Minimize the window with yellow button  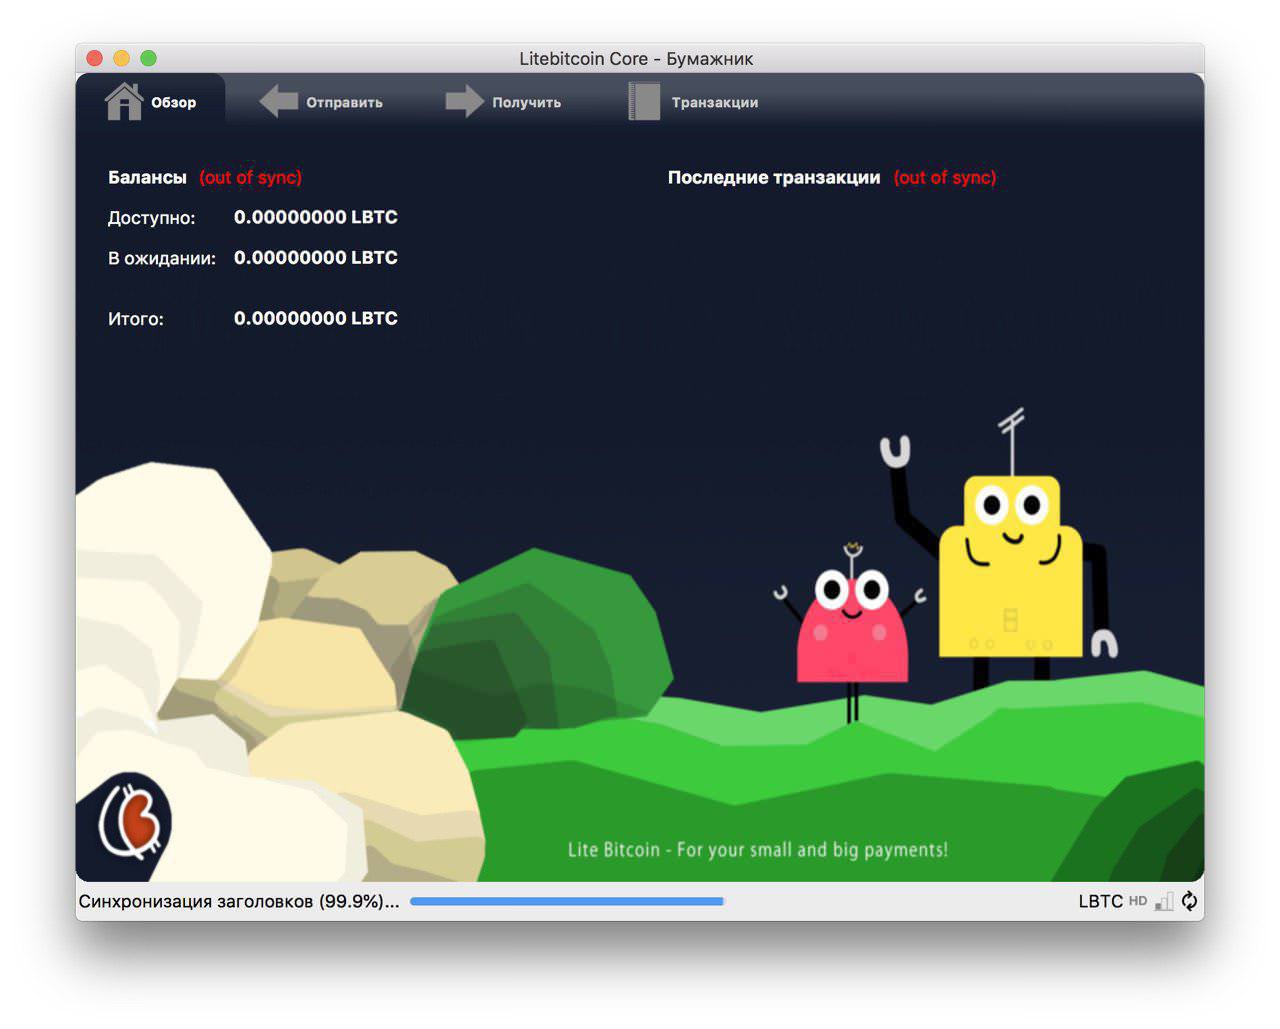click(x=122, y=58)
